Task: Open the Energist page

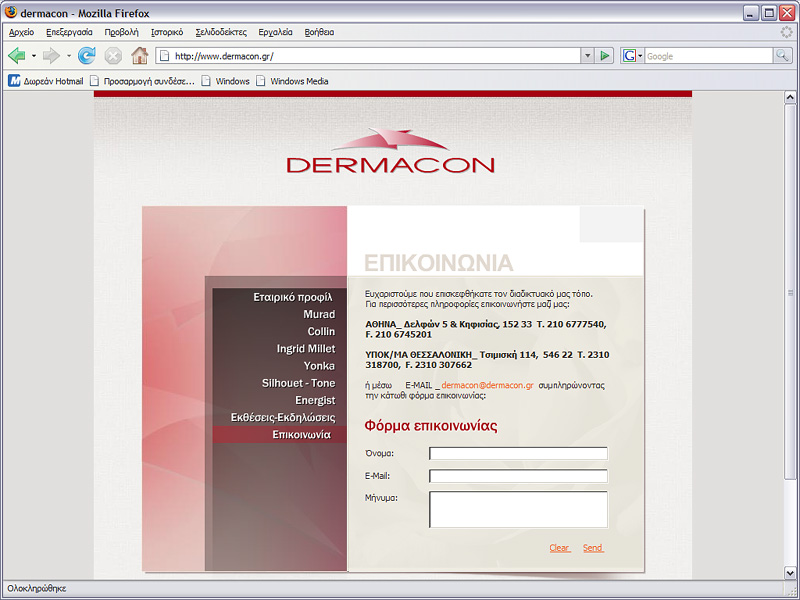Action: [315, 401]
